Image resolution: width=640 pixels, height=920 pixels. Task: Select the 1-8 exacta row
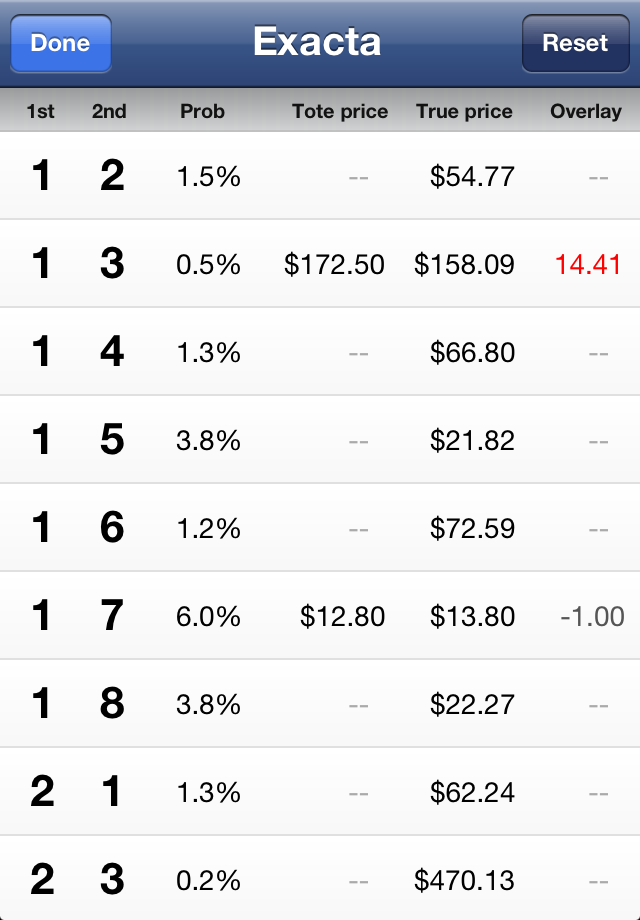click(320, 704)
